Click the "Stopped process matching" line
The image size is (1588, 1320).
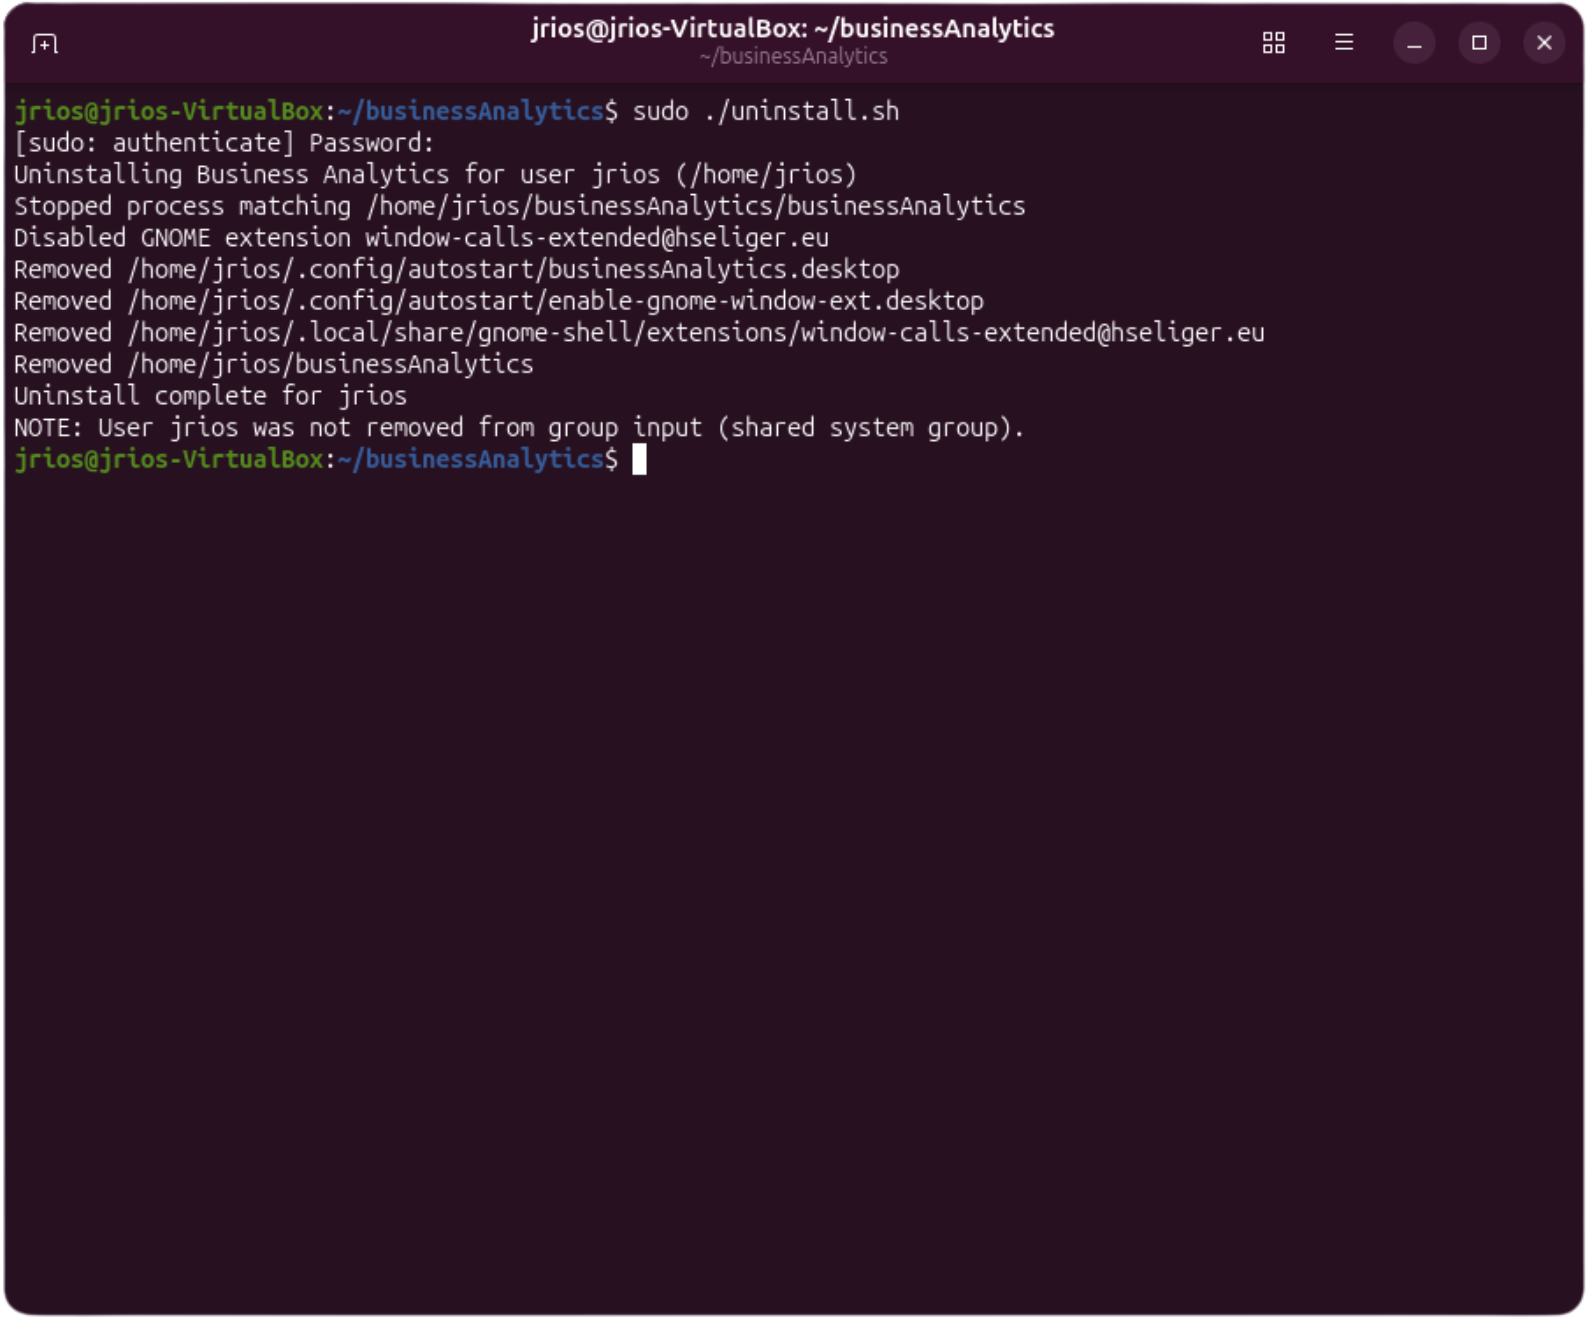click(x=519, y=206)
